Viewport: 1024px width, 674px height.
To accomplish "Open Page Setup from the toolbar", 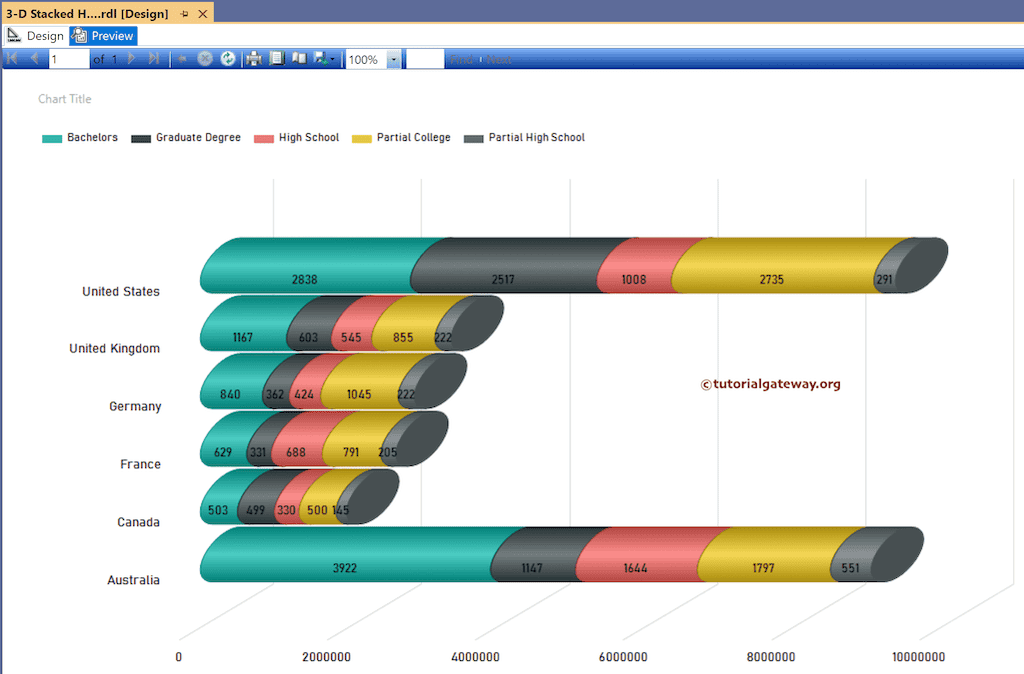I will point(300,58).
